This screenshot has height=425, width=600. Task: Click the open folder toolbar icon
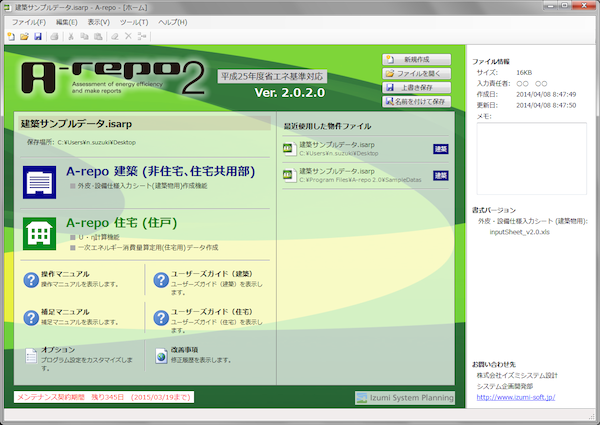point(24,36)
